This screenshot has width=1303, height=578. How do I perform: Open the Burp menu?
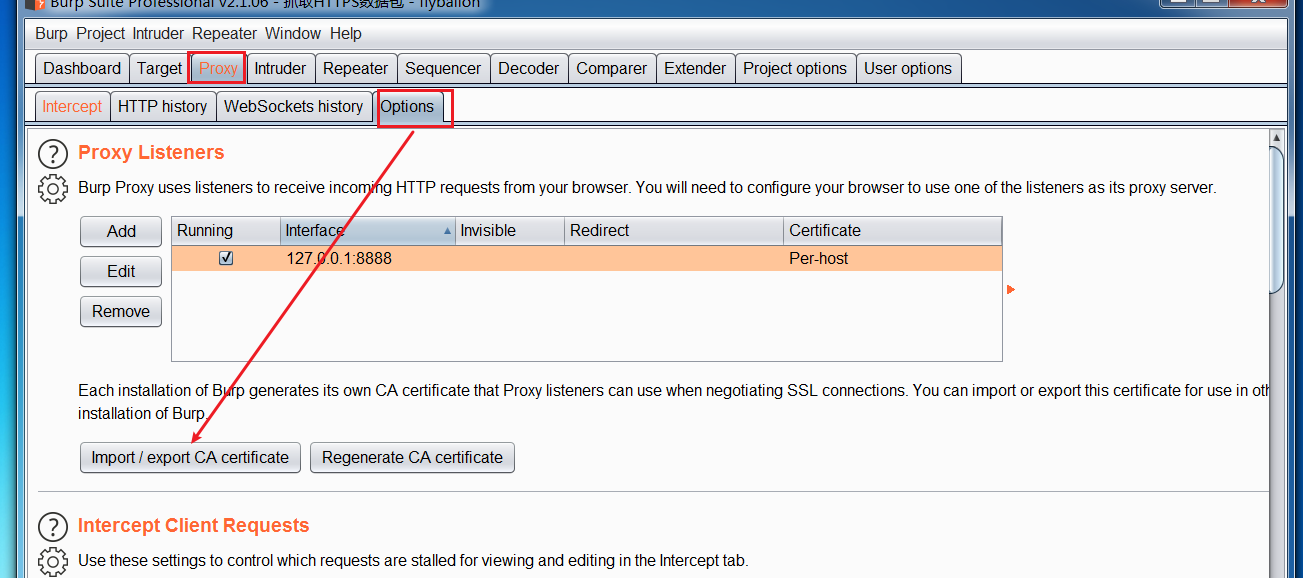pyautogui.click(x=51, y=33)
